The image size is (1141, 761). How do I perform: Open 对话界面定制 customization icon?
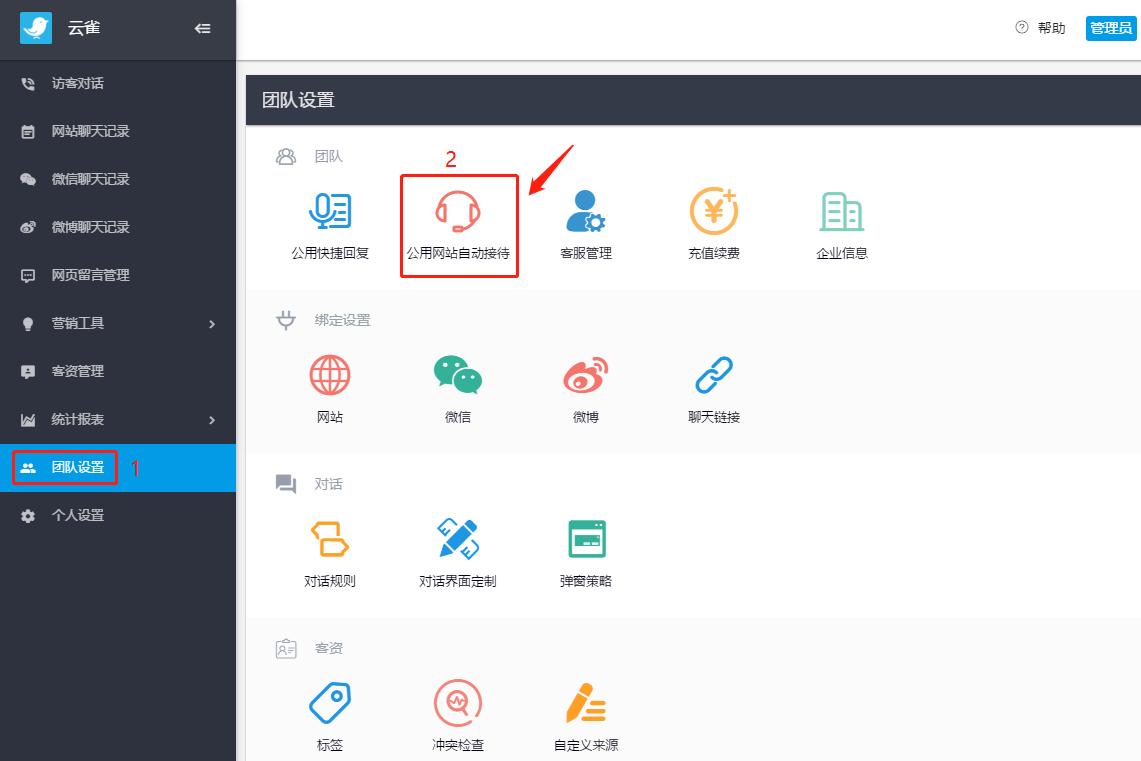458,539
